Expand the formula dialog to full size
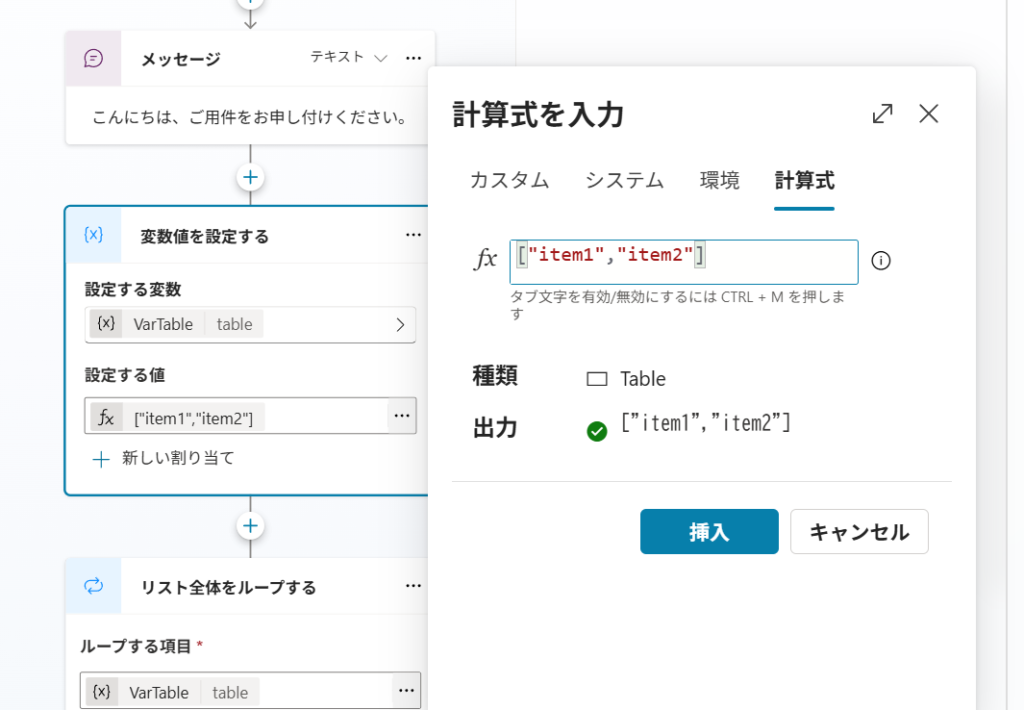This screenshot has height=710, width=1024. (x=882, y=114)
